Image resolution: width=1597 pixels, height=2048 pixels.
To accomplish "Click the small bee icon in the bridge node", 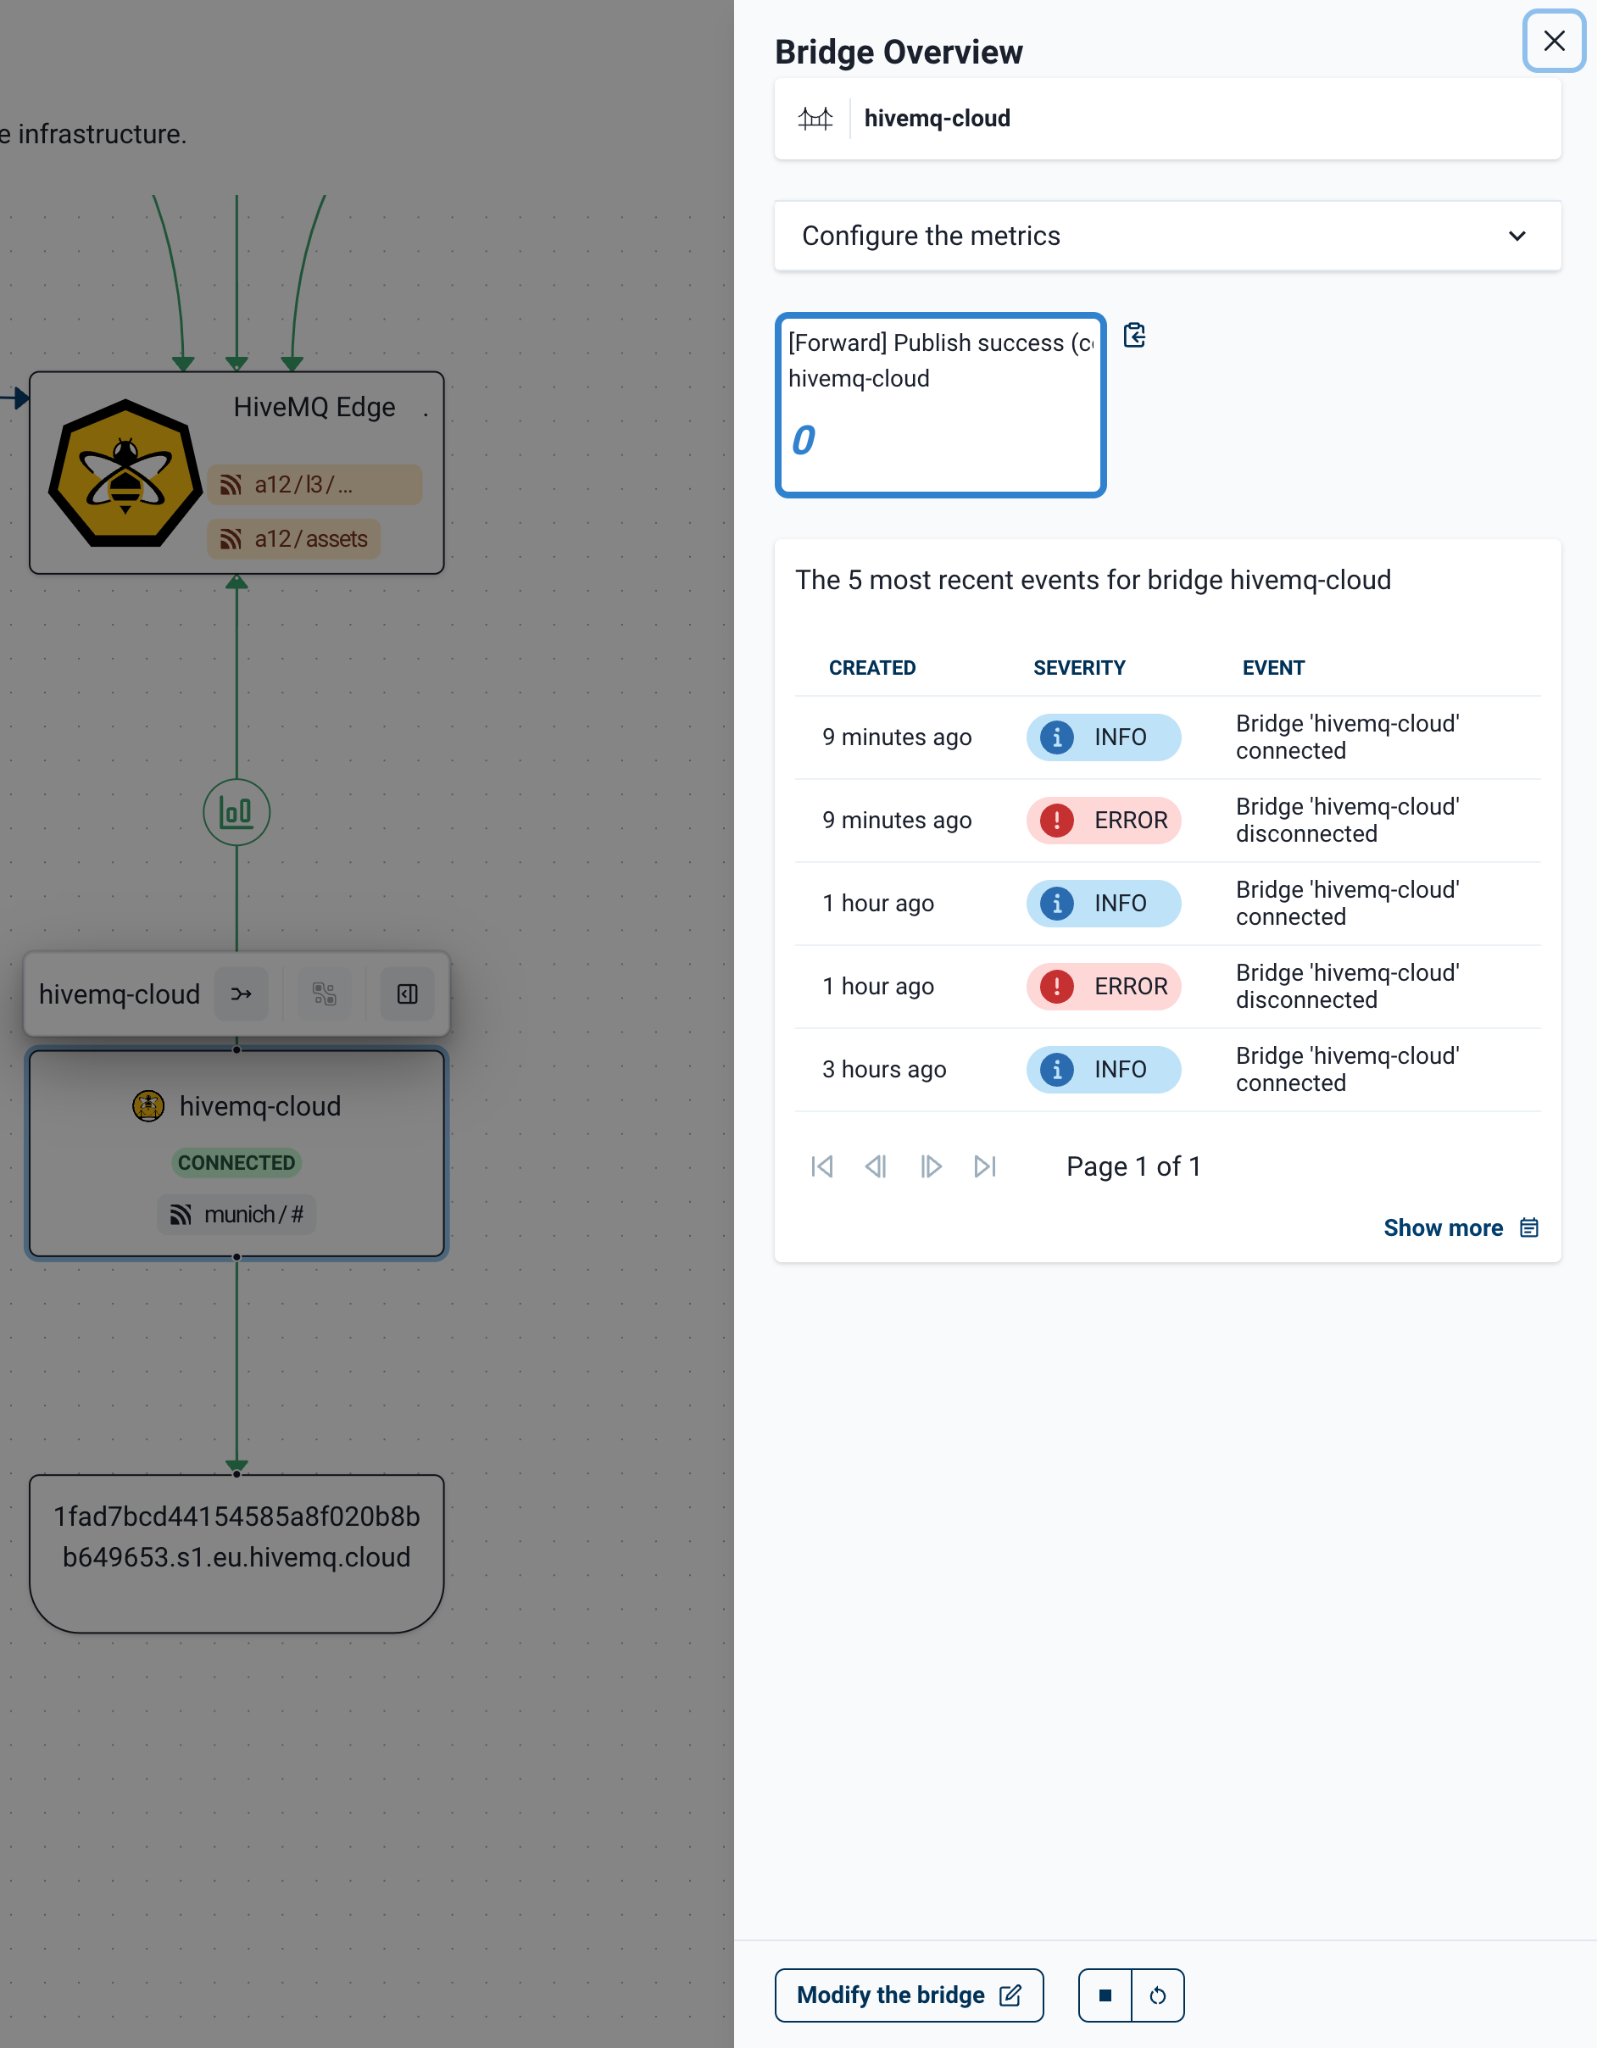I will (x=149, y=1106).
